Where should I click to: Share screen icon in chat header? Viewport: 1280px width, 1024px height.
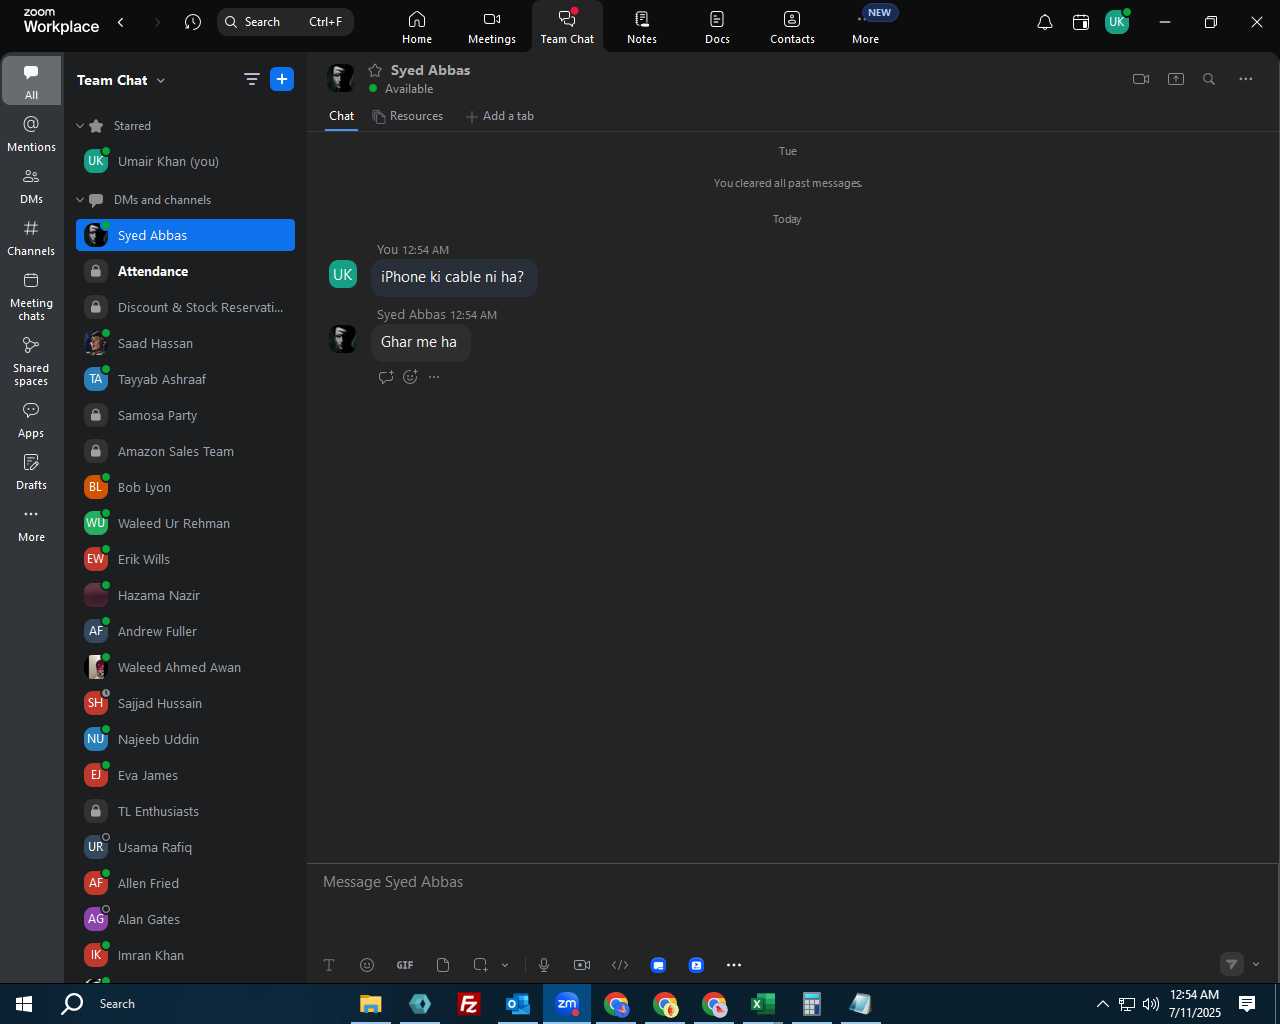pyautogui.click(x=1176, y=79)
